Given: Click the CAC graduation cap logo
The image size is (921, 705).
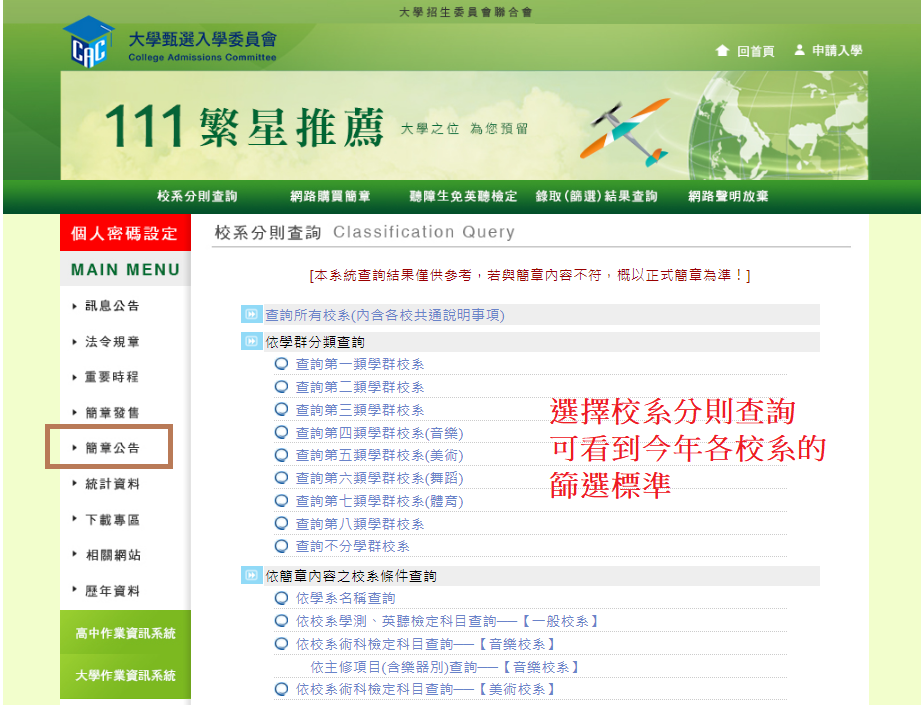Looking at the screenshot, I should click(89, 42).
